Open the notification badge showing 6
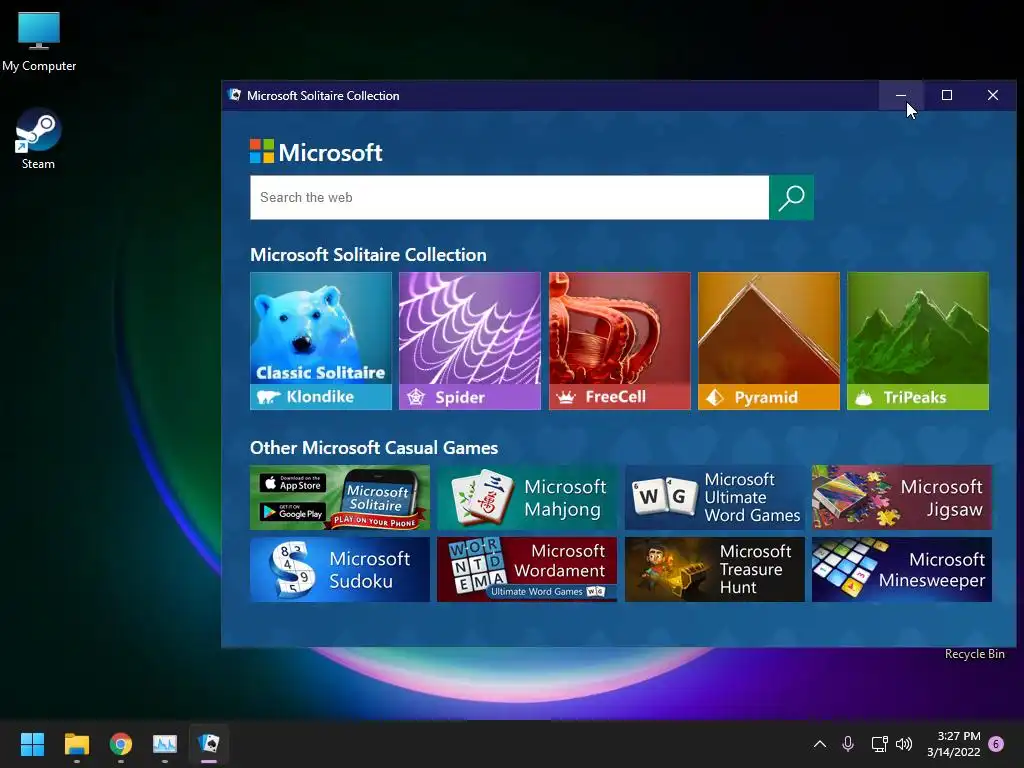1024x768 pixels. (x=996, y=743)
